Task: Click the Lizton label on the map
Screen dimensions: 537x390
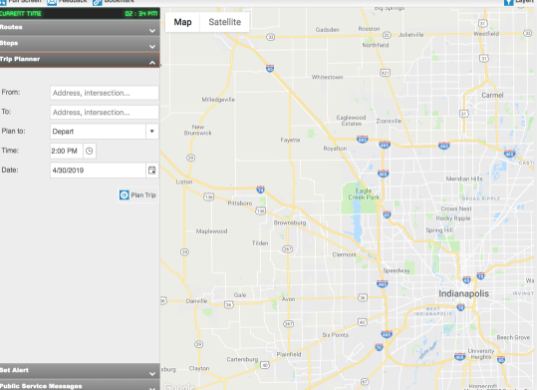Action: point(184,182)
